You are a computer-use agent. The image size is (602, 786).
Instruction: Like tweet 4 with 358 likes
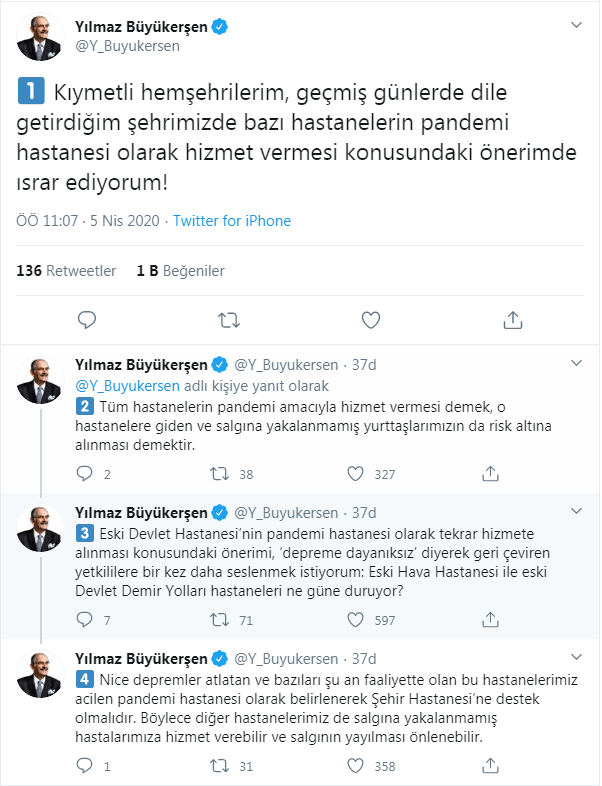tap(355, 765)
